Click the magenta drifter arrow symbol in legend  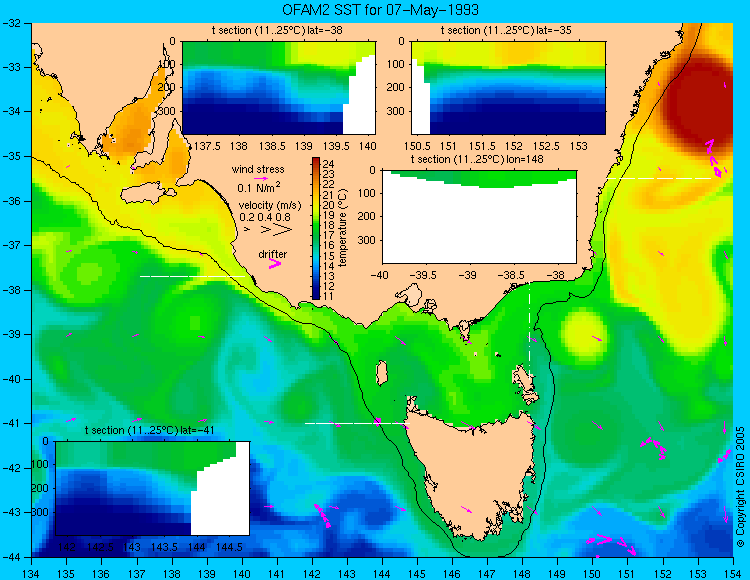tap(275, 263)
